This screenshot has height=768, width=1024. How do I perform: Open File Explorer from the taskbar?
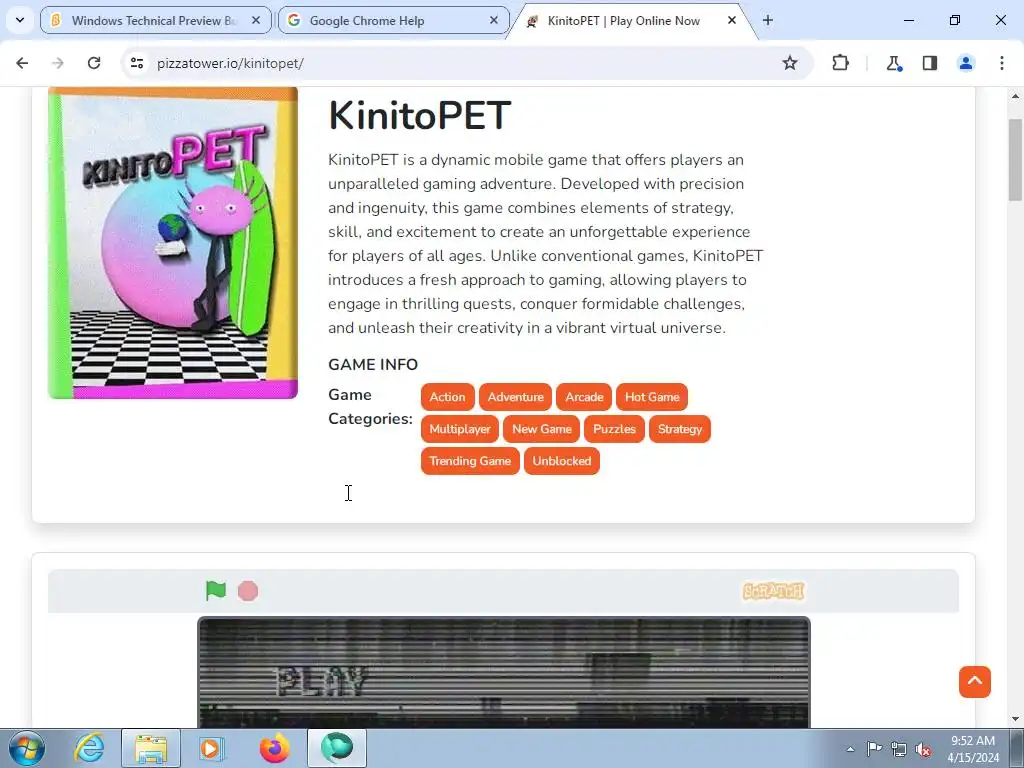pyautogui.click(x=151, y=748)
